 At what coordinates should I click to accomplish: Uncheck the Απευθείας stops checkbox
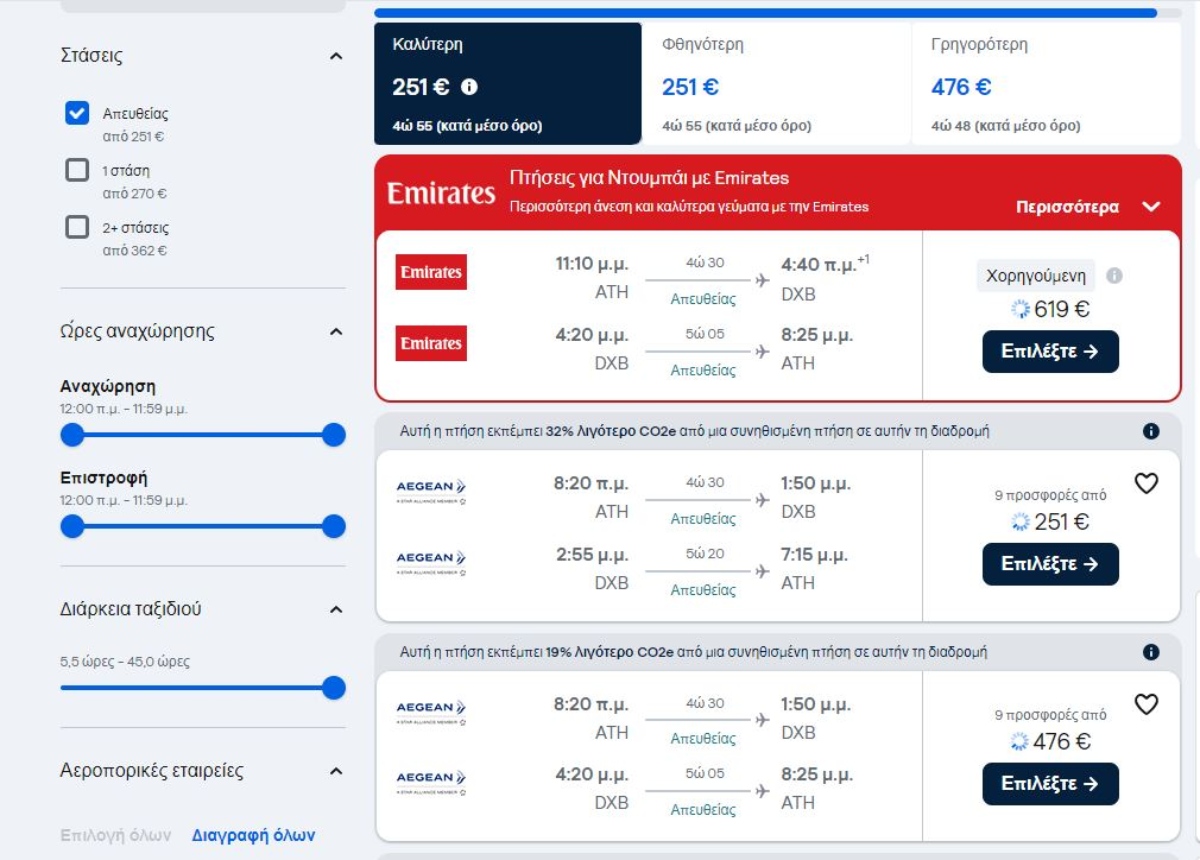[77, 113]
